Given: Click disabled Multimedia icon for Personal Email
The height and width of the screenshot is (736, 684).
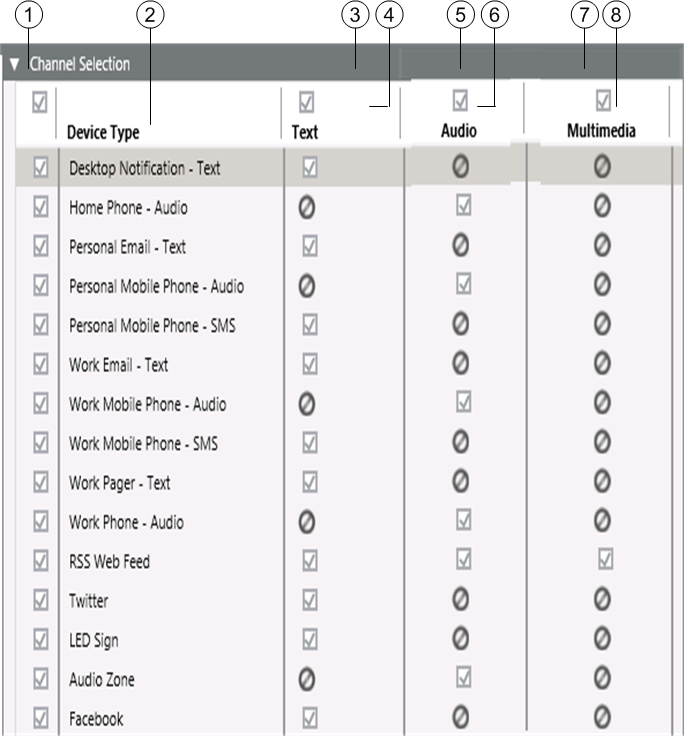Looking at the screenshot, I should point(602,247).
